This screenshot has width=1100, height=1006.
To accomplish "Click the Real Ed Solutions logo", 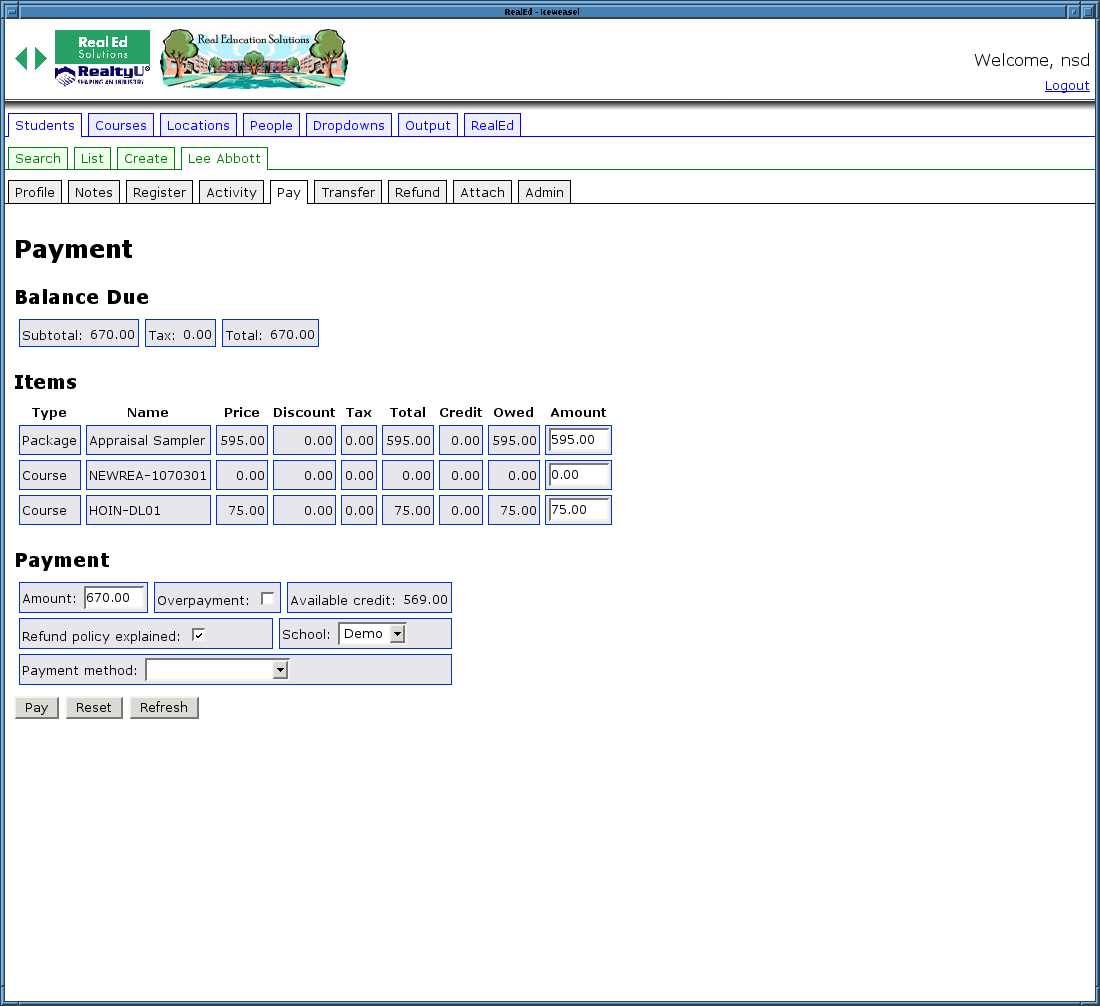I will [x=102, y=58].
